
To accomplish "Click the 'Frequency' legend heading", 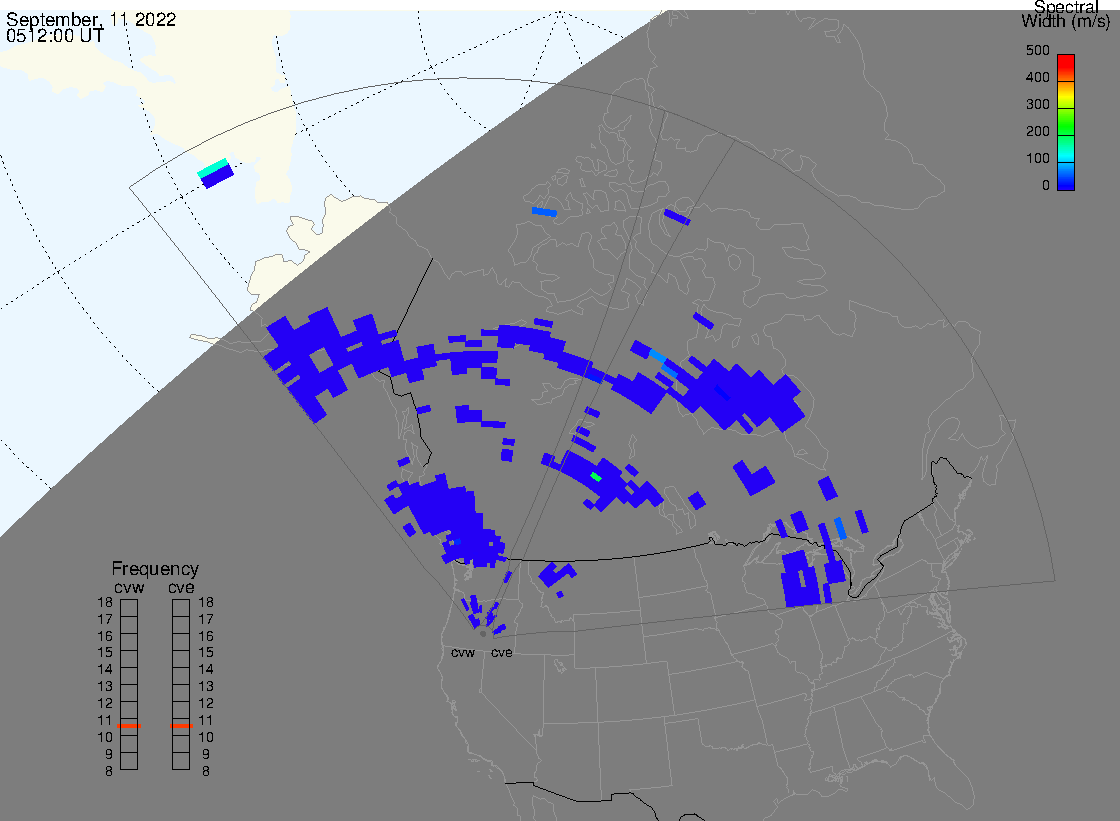I will click(x=155, y=569).
